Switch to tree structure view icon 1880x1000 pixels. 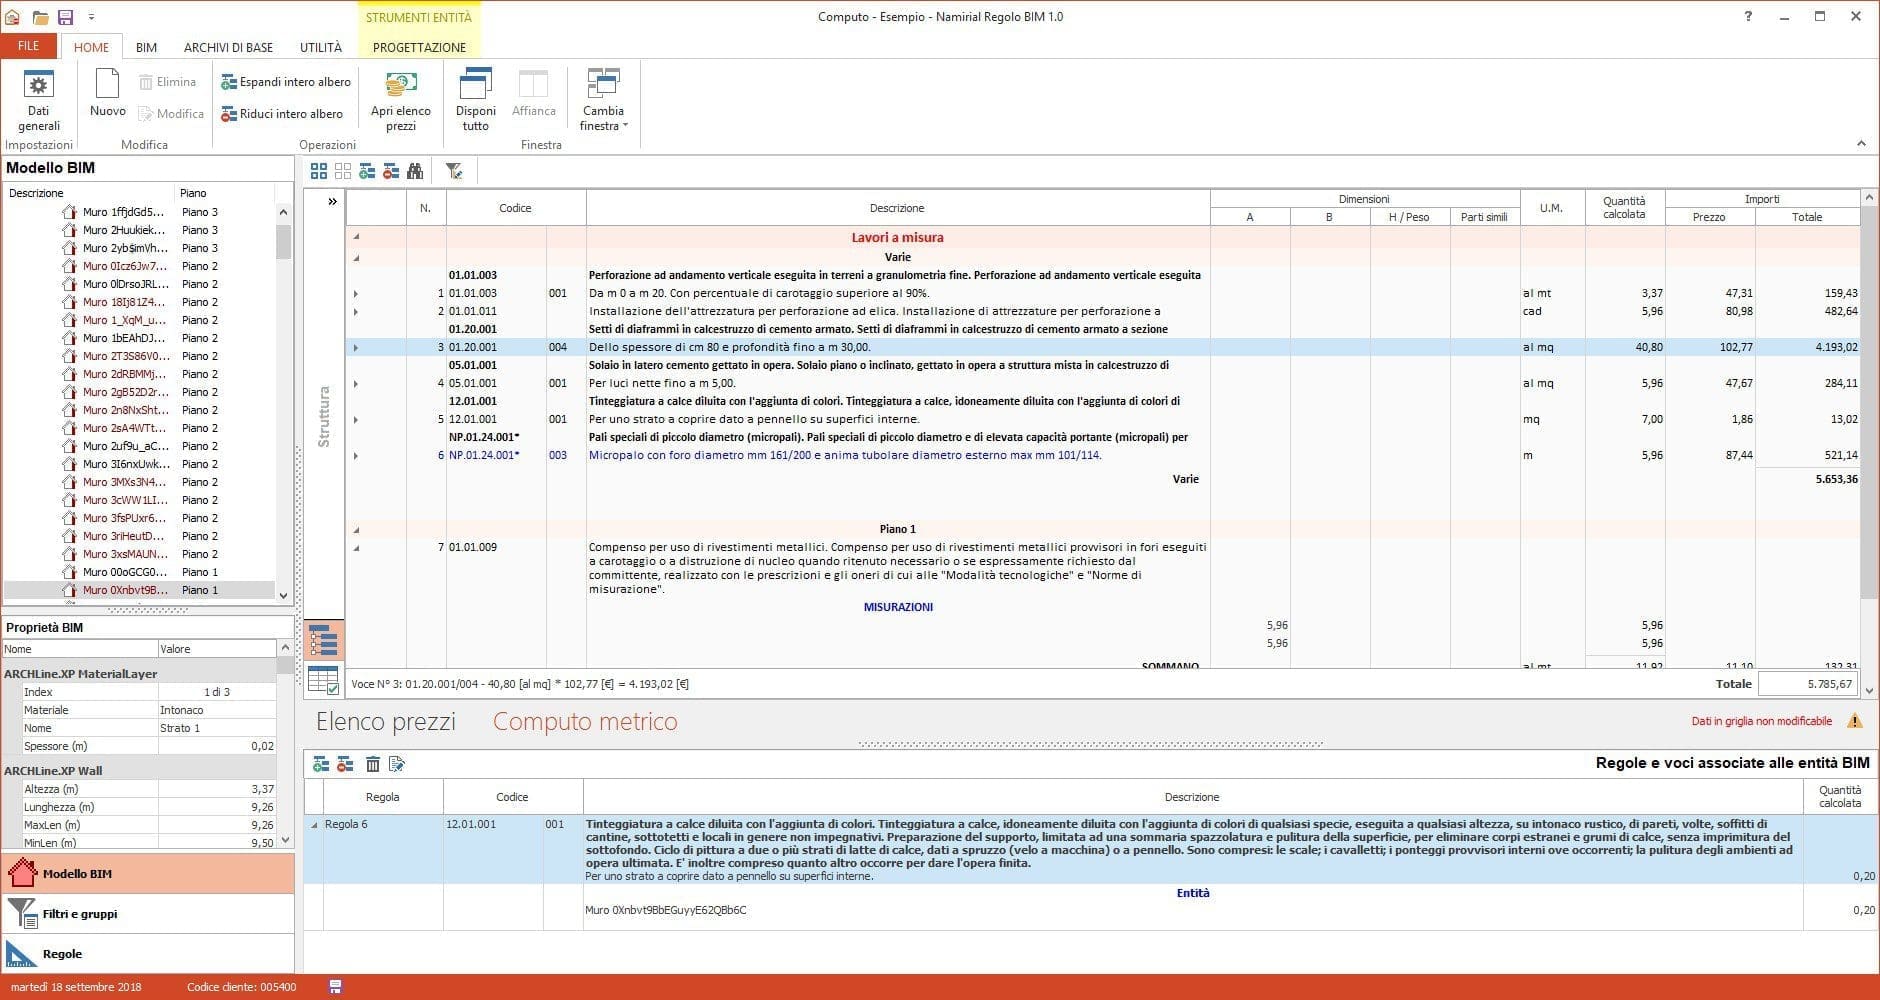pos(324,640)
